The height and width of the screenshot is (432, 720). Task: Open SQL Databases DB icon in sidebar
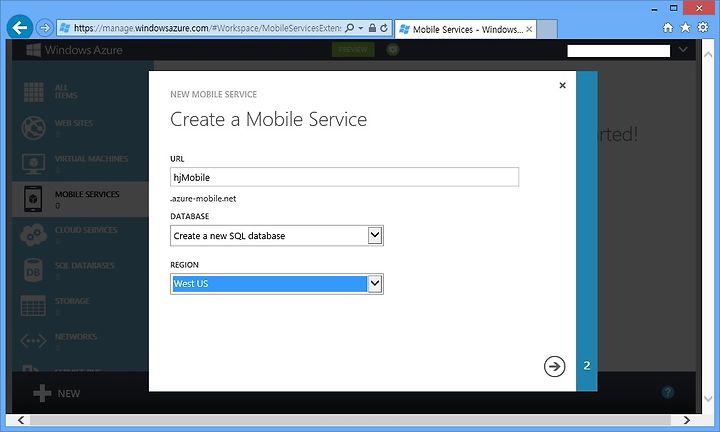[x=33, y=270]
